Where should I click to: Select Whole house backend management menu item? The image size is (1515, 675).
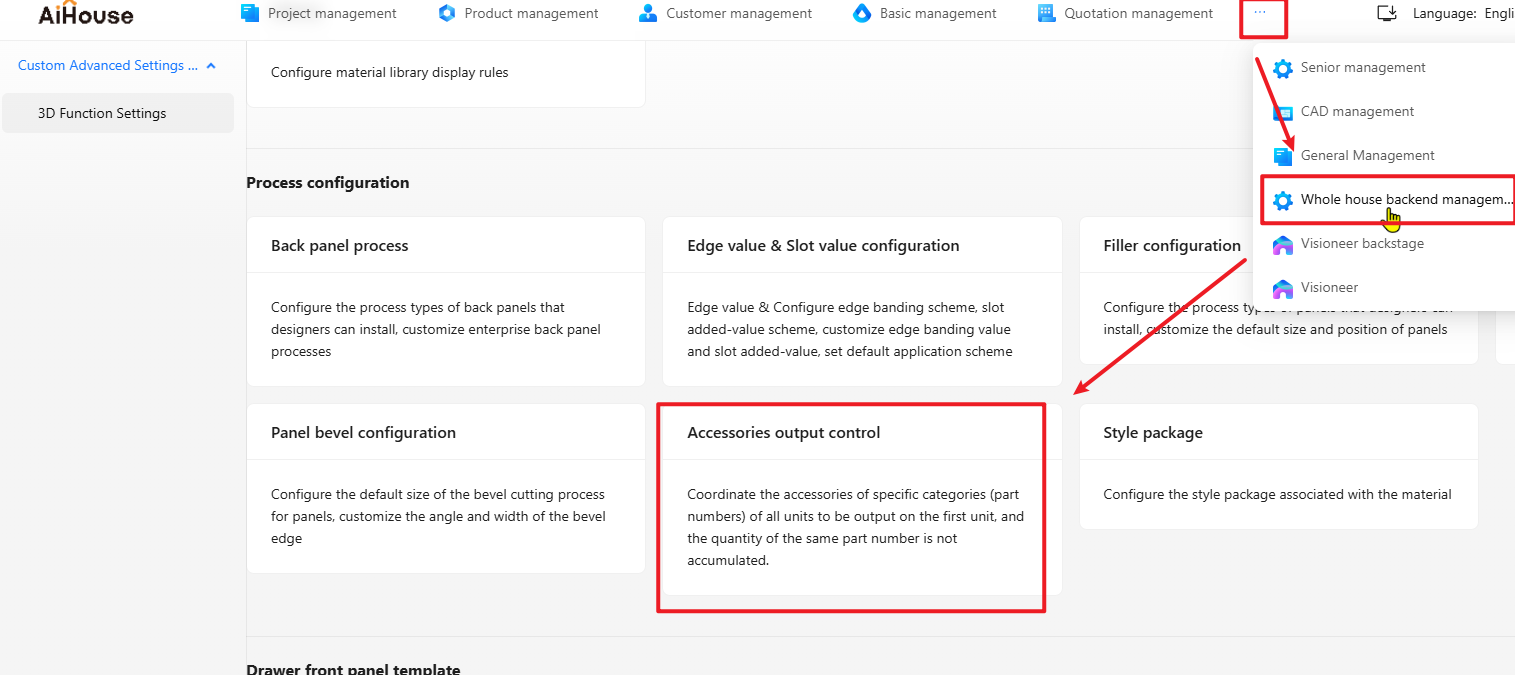[x=1405, y=200]
